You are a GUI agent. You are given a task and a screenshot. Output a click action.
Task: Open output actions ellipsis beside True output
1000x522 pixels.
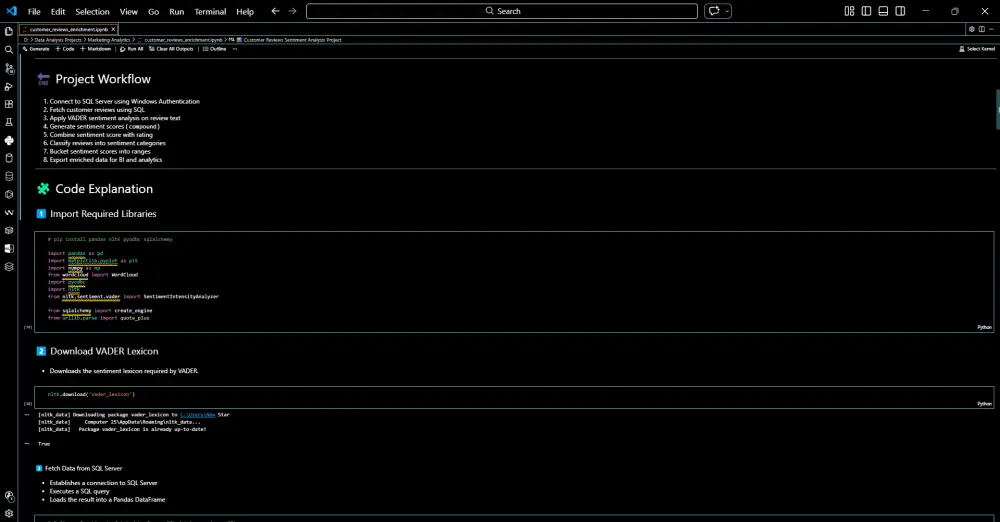point(27,444)
